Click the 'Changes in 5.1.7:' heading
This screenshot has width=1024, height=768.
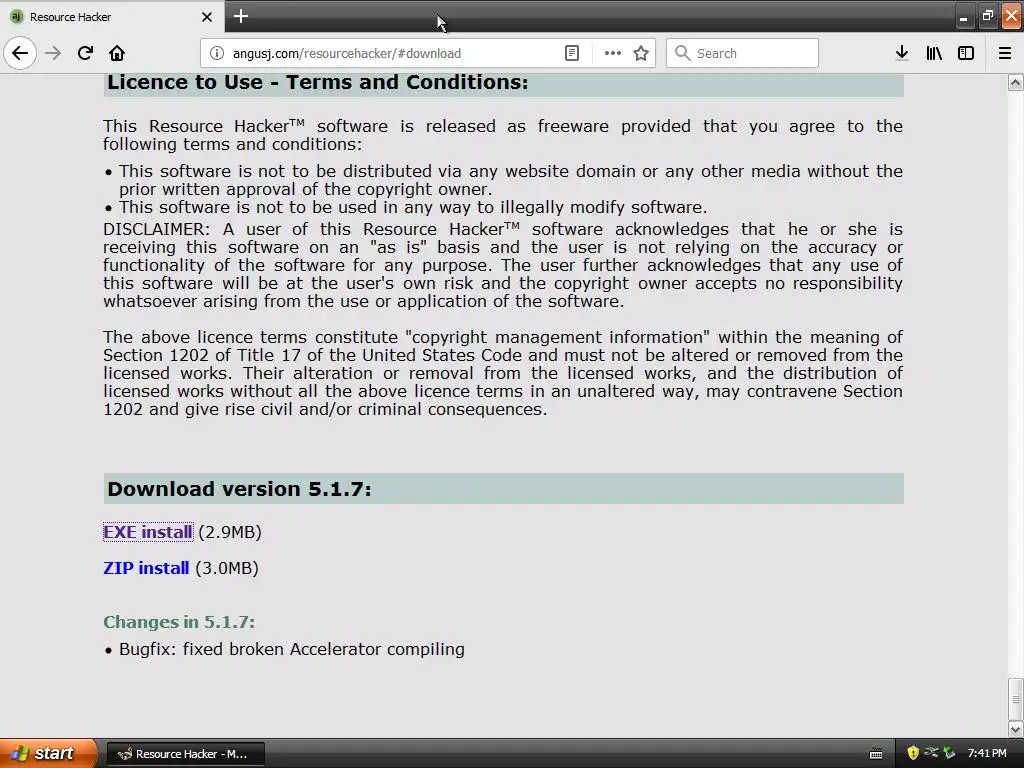click(179, 622)
